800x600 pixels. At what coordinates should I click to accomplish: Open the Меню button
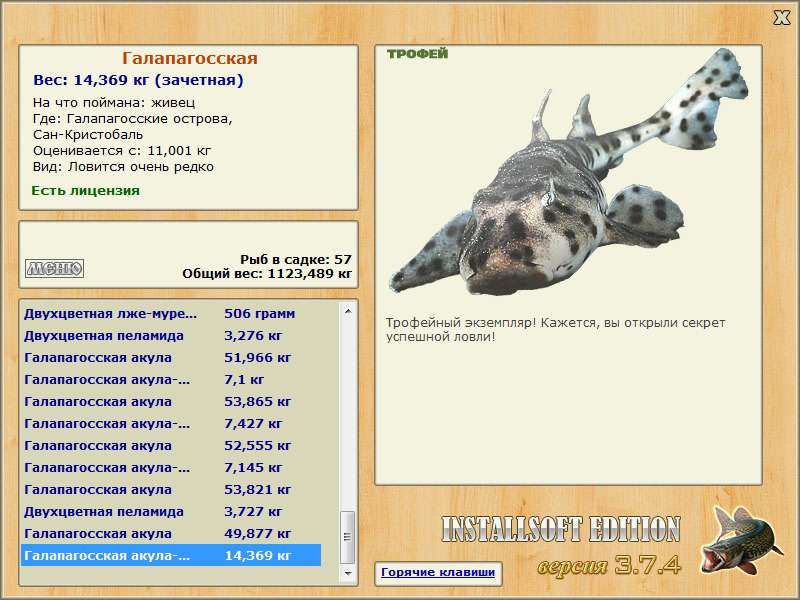(x=55, y=268)
